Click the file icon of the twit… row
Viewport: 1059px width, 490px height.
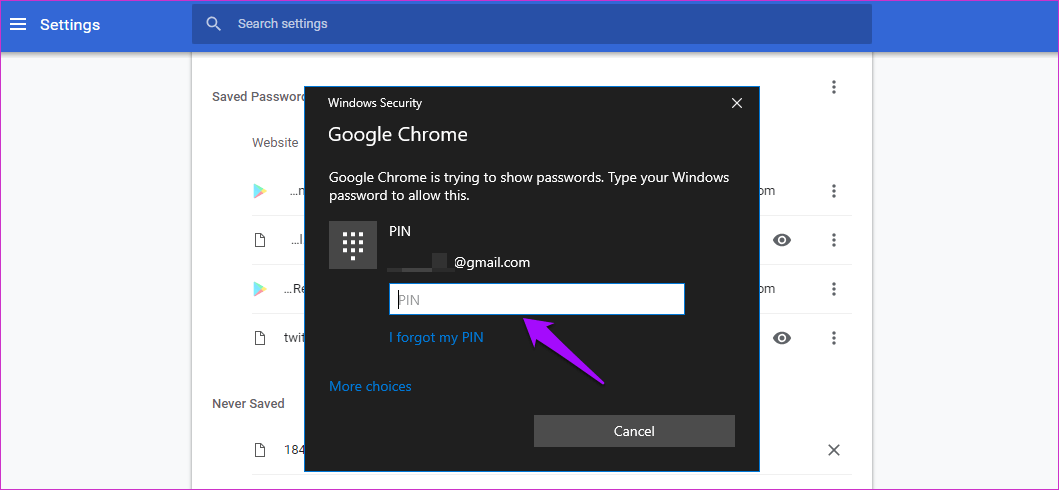click(259, 338)
